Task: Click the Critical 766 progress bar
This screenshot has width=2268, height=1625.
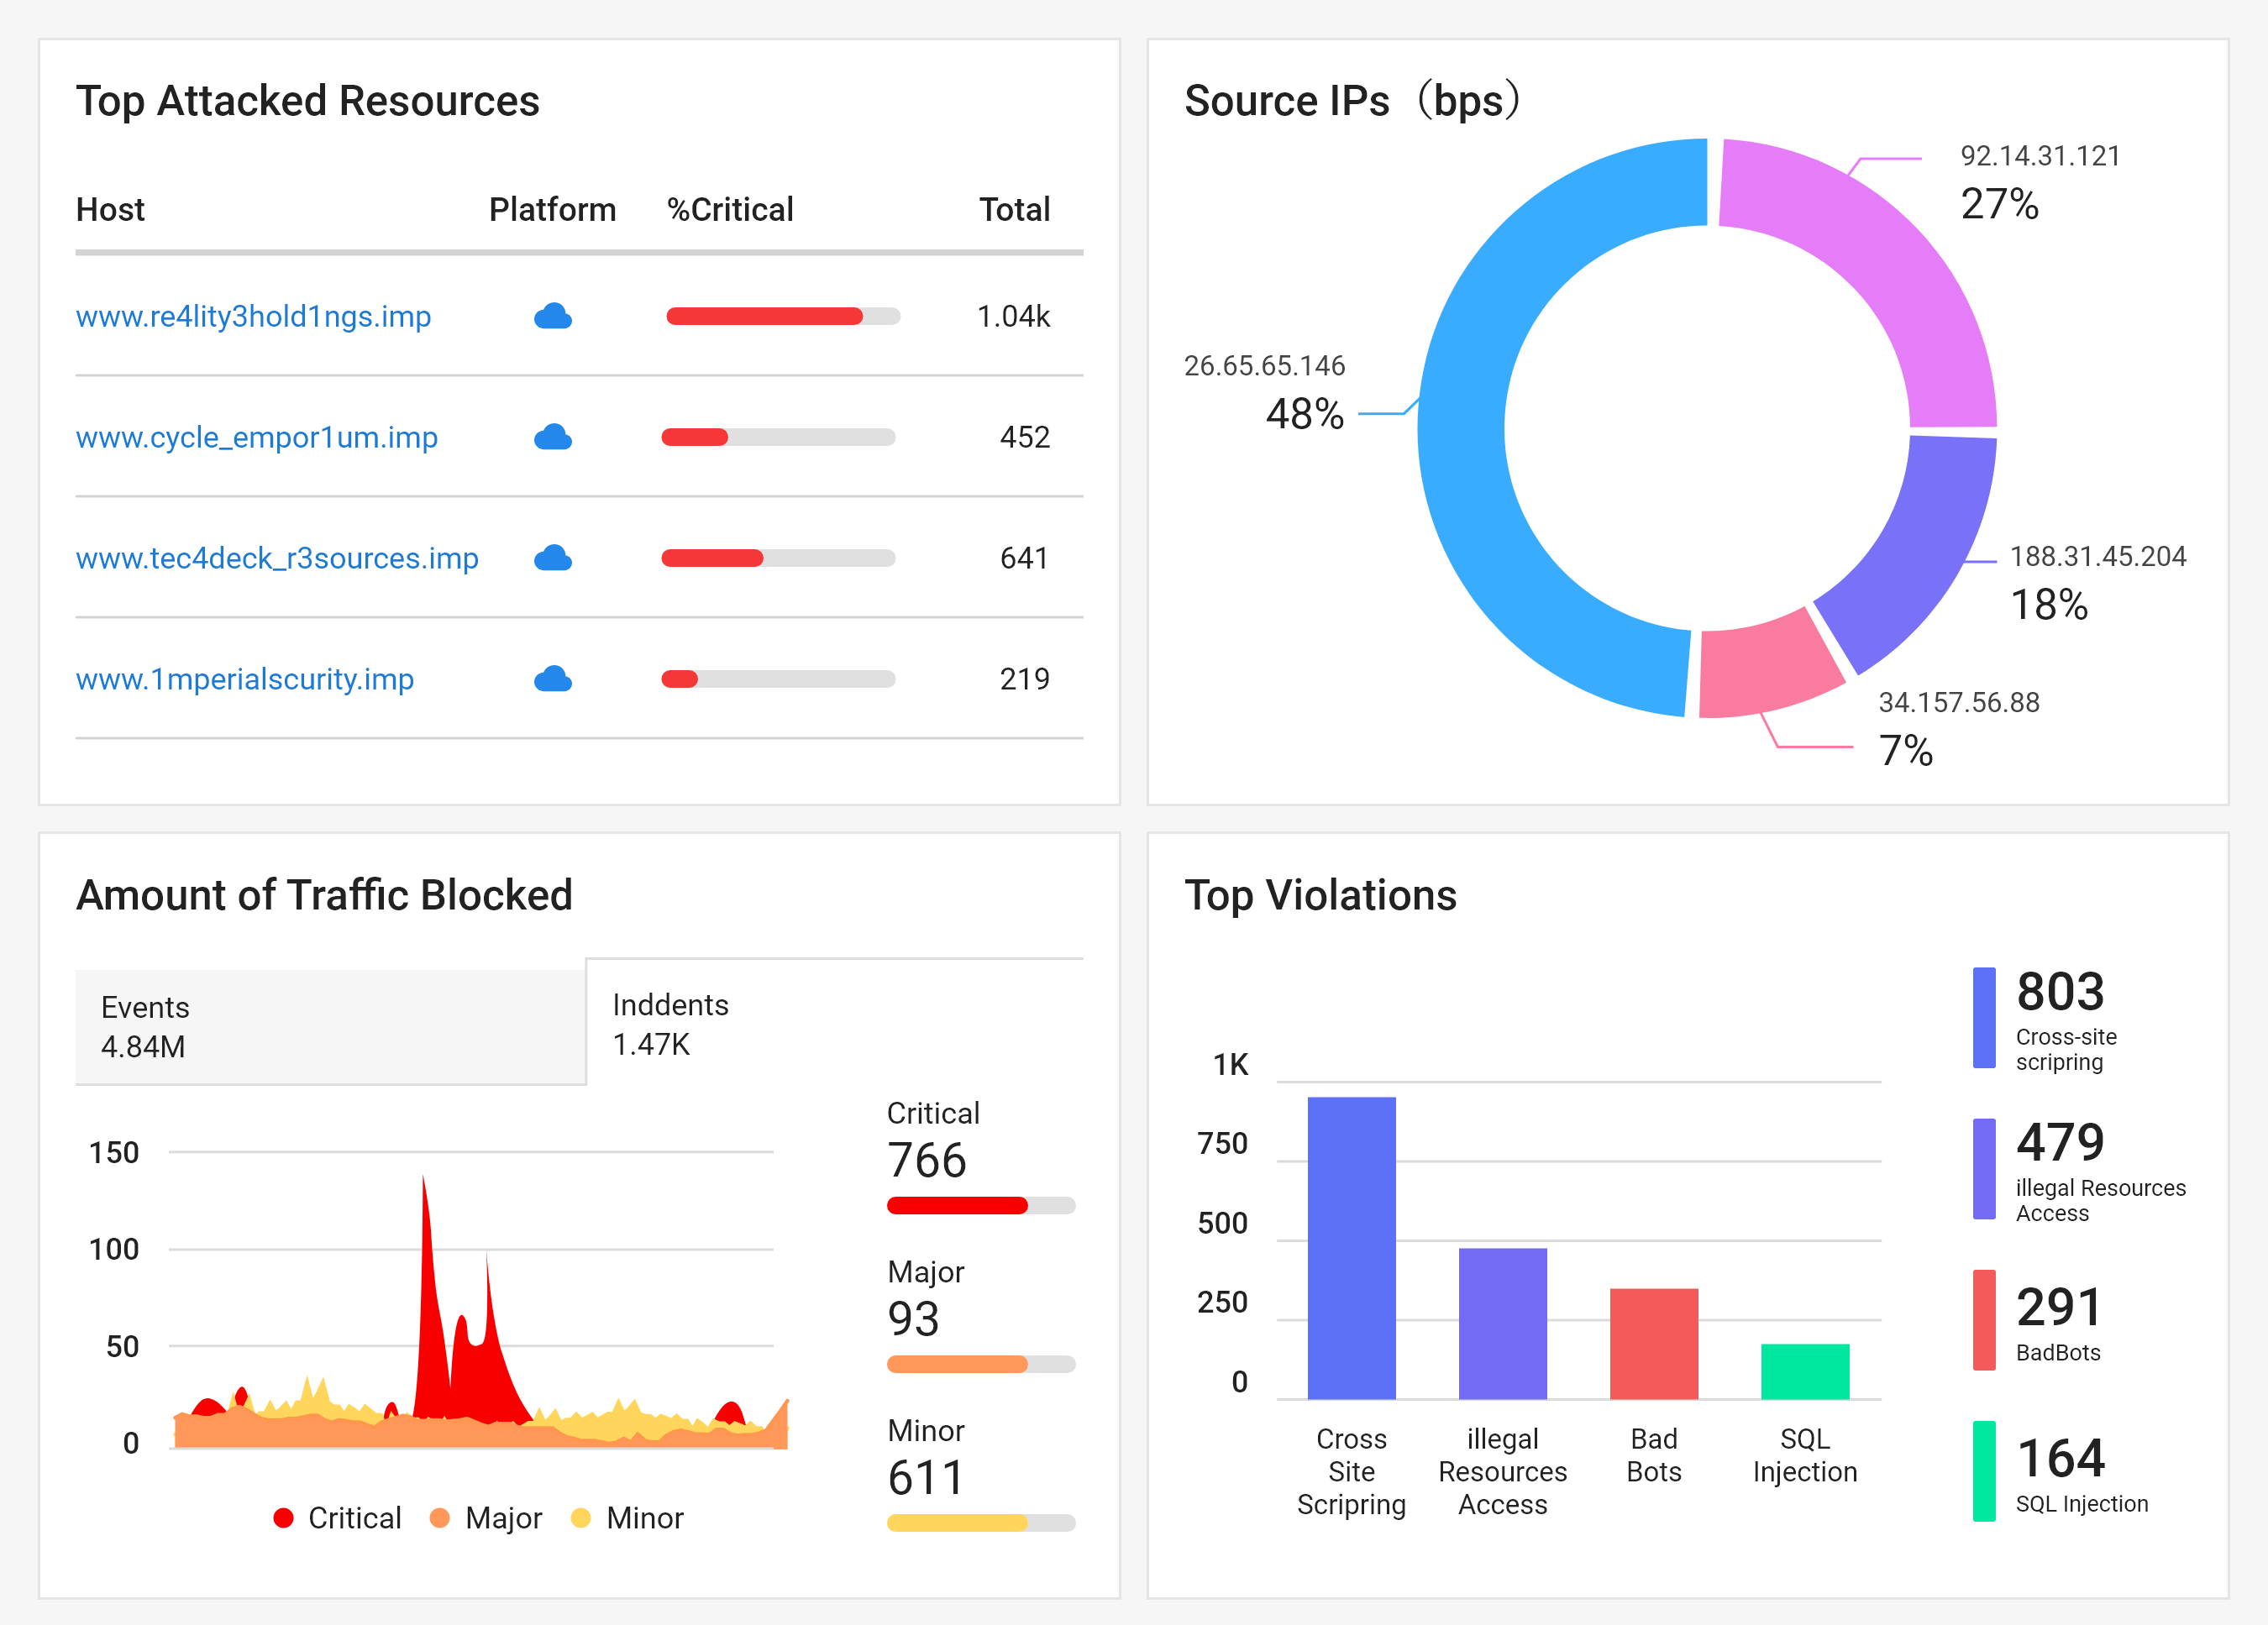Action: pos(981,1205)
